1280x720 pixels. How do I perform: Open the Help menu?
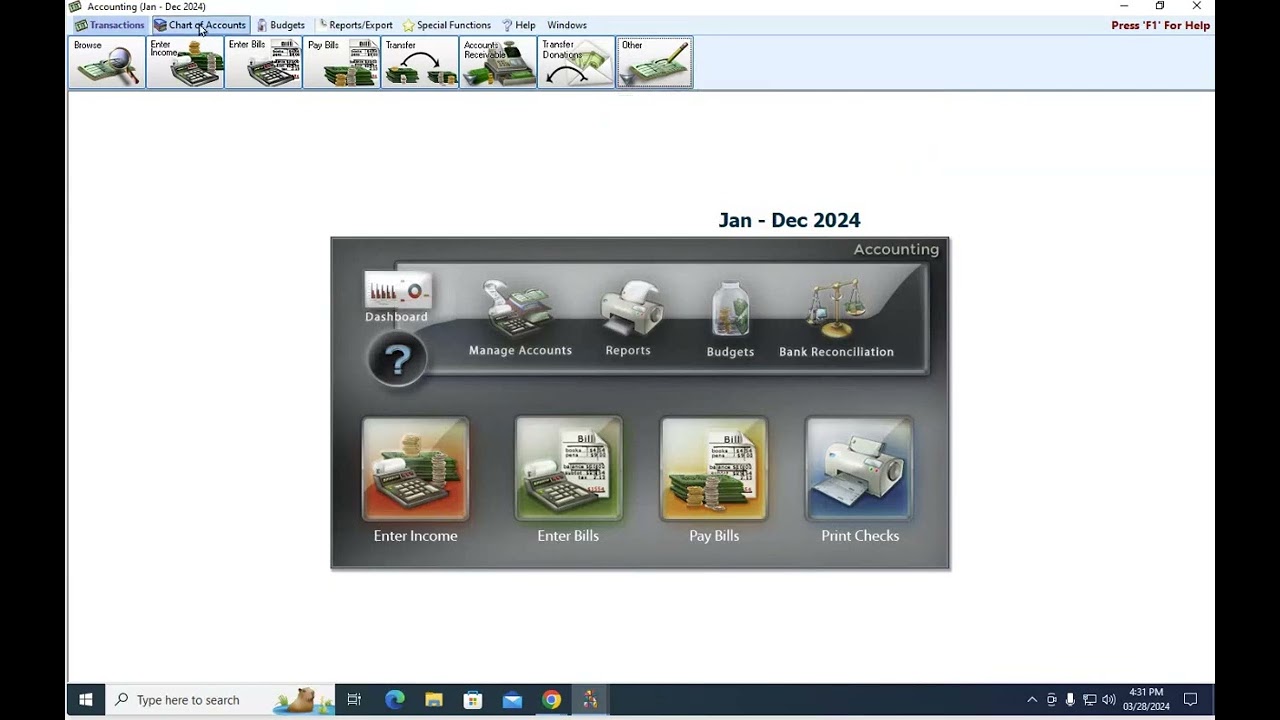click(x=519, y=25)
